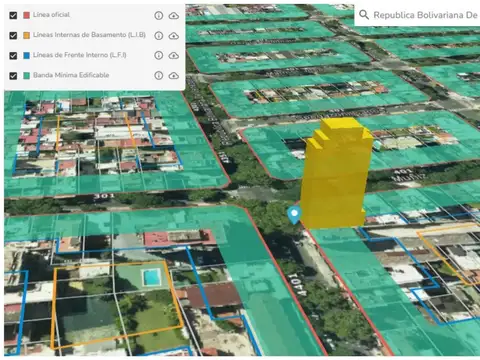Click 'Líneas Internas de Basamento (L.I.B)' label
The image size is (480, 360).
pyautogui.click(x=89, y=35)
